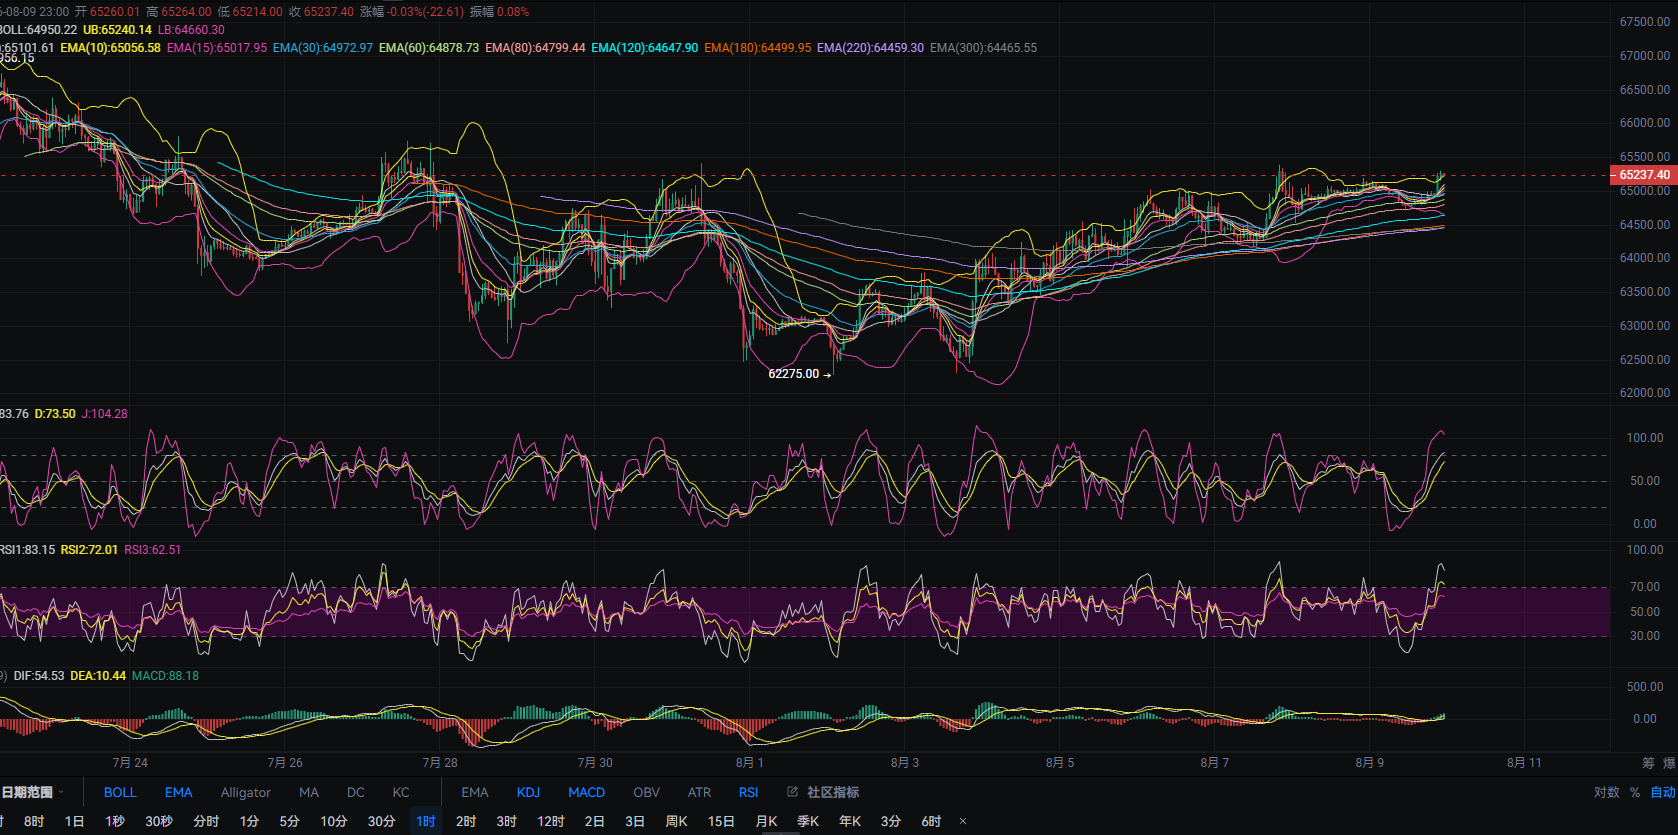Click the 自动 auto-scale button
This screenshot has height=835, width=1678.
[1663, 792]
